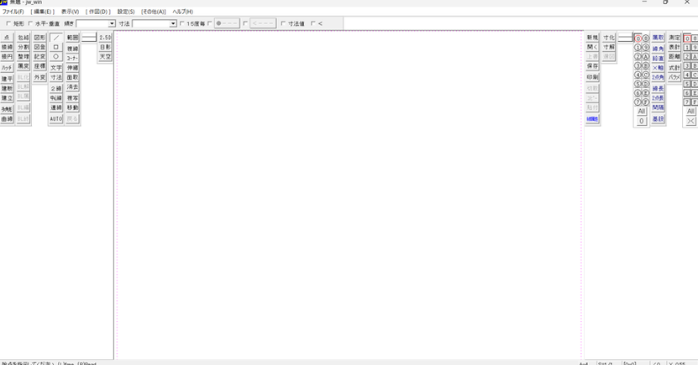Screen dimensions: 698x365
Task: Click the 新規 new file button
Action: 592,38
